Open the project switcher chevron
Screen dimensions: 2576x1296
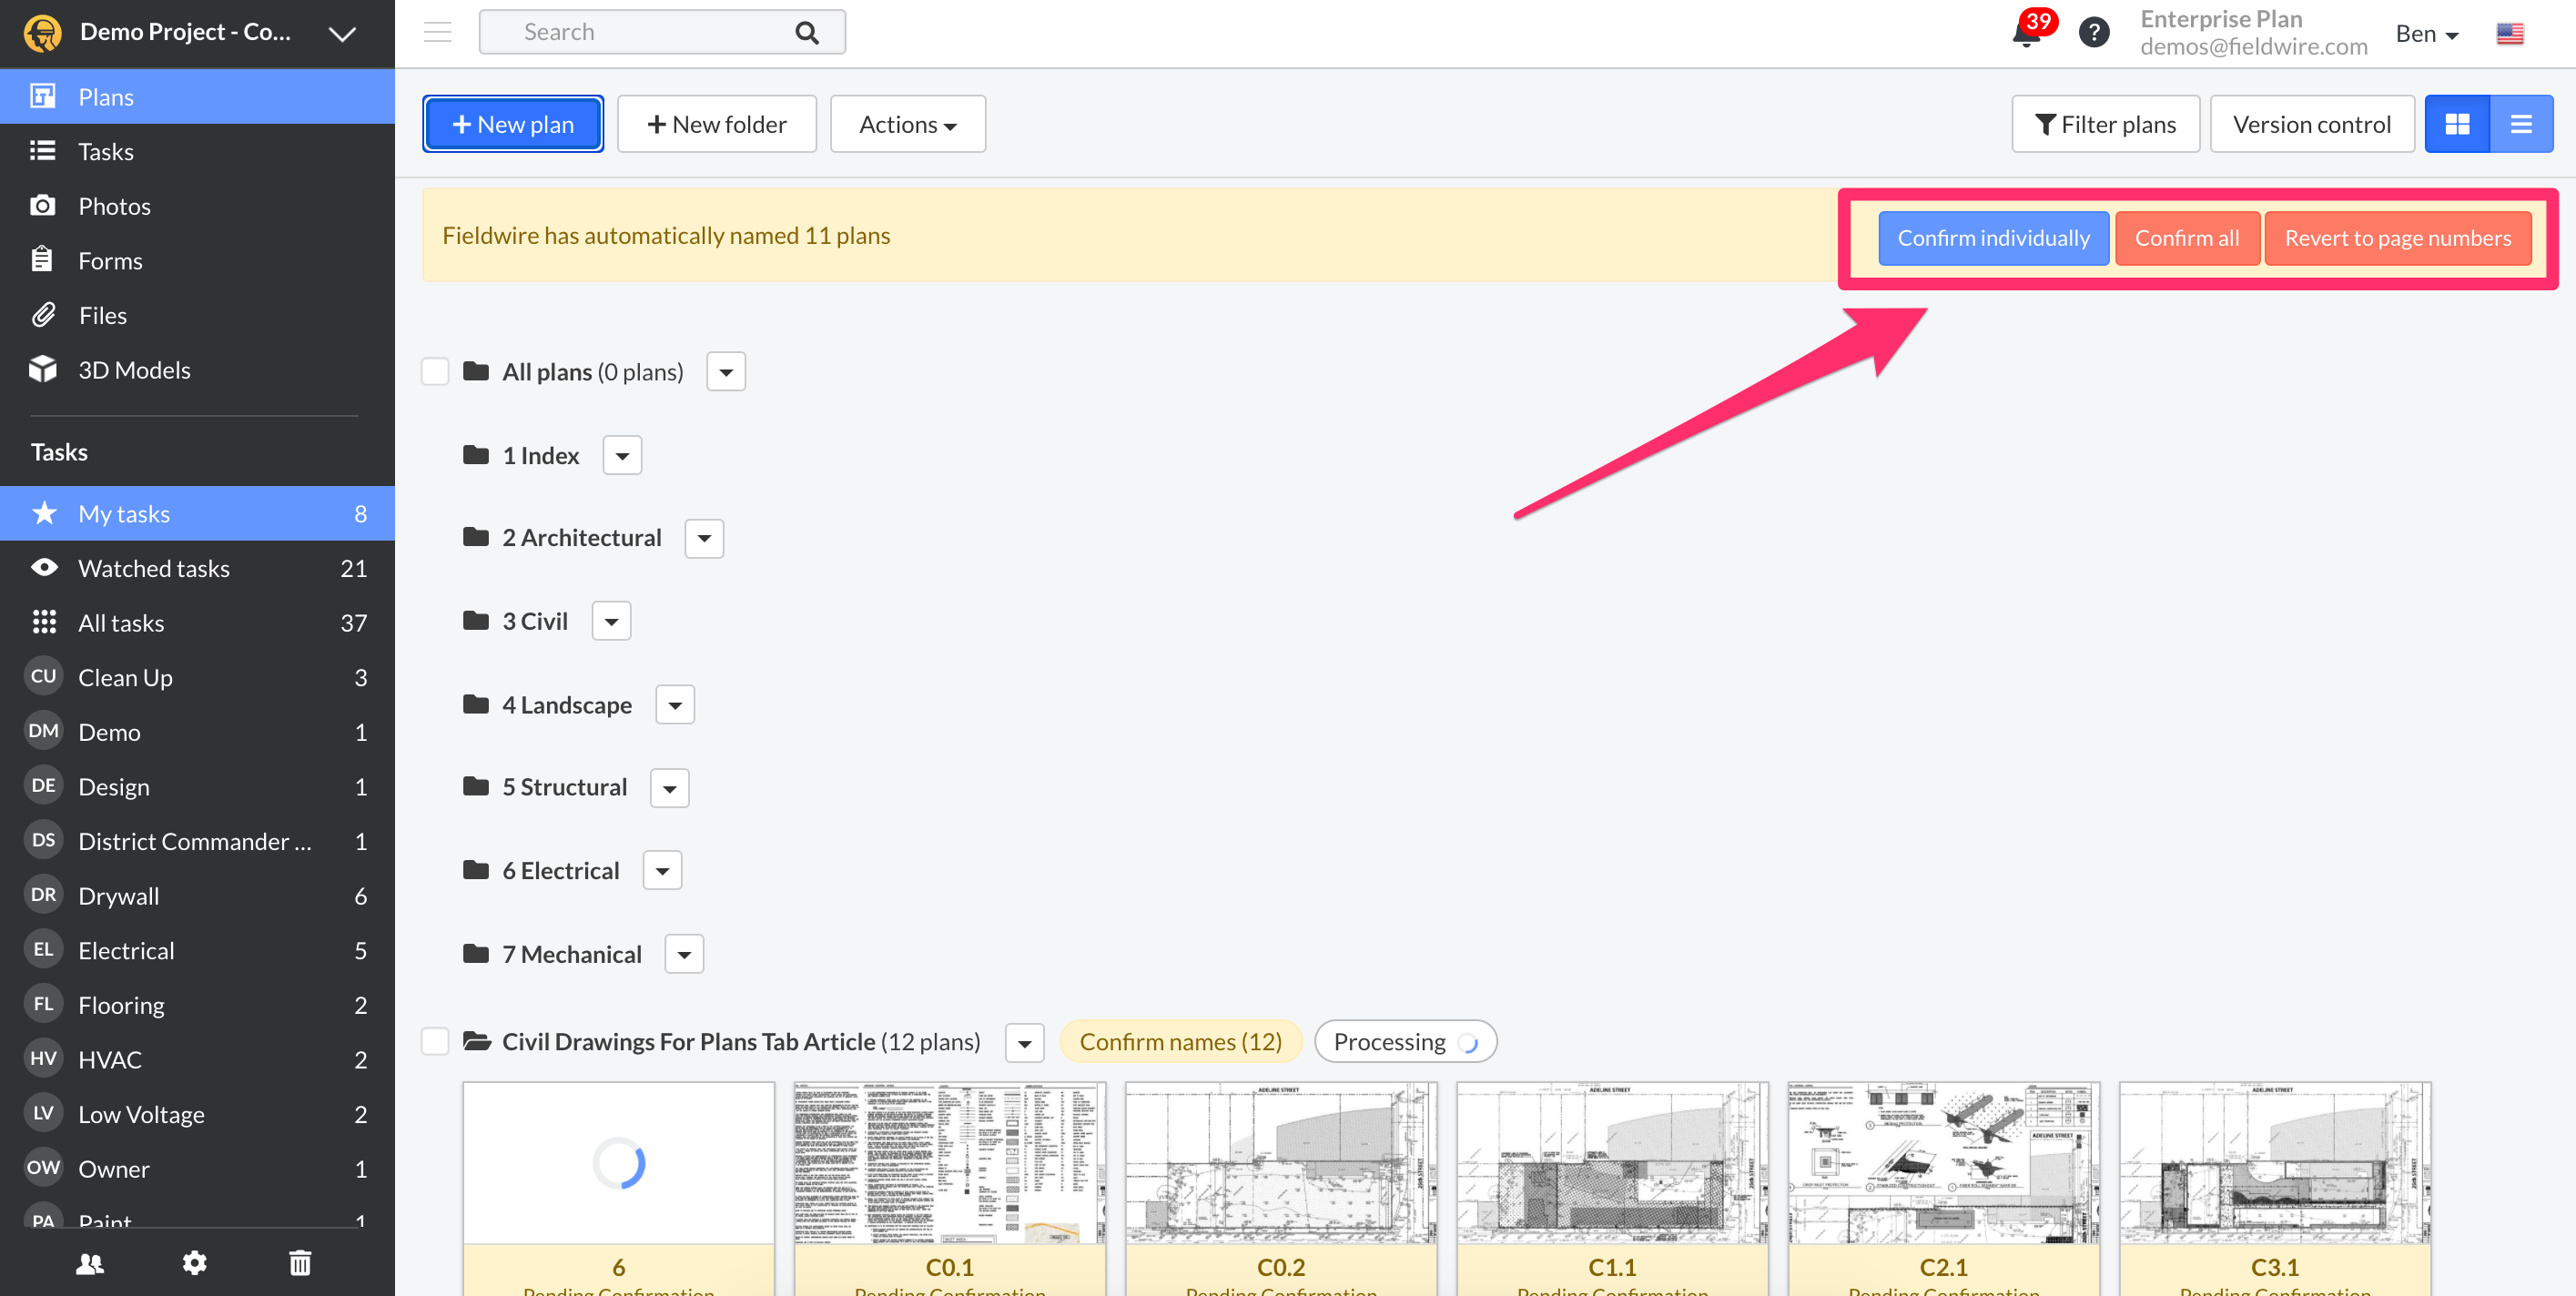pyautogui.click(x=342, y=34)
